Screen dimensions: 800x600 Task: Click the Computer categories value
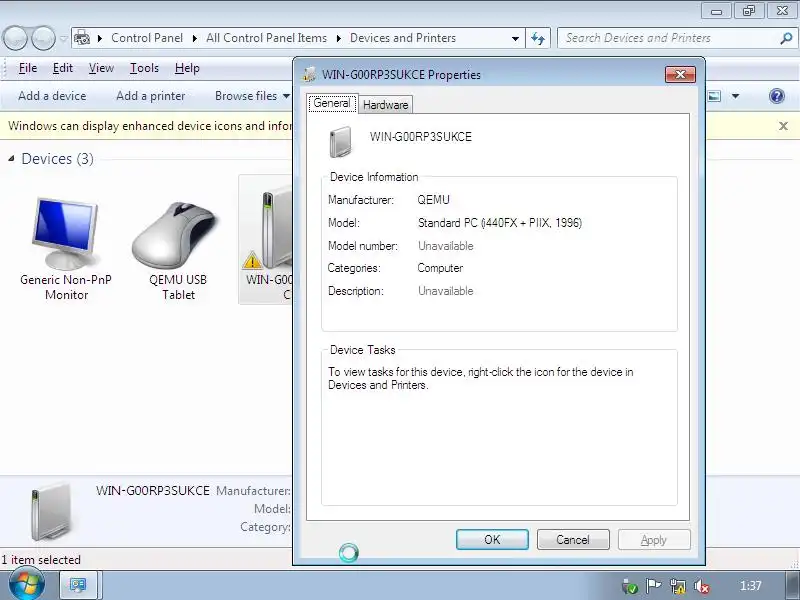point(440,268)
